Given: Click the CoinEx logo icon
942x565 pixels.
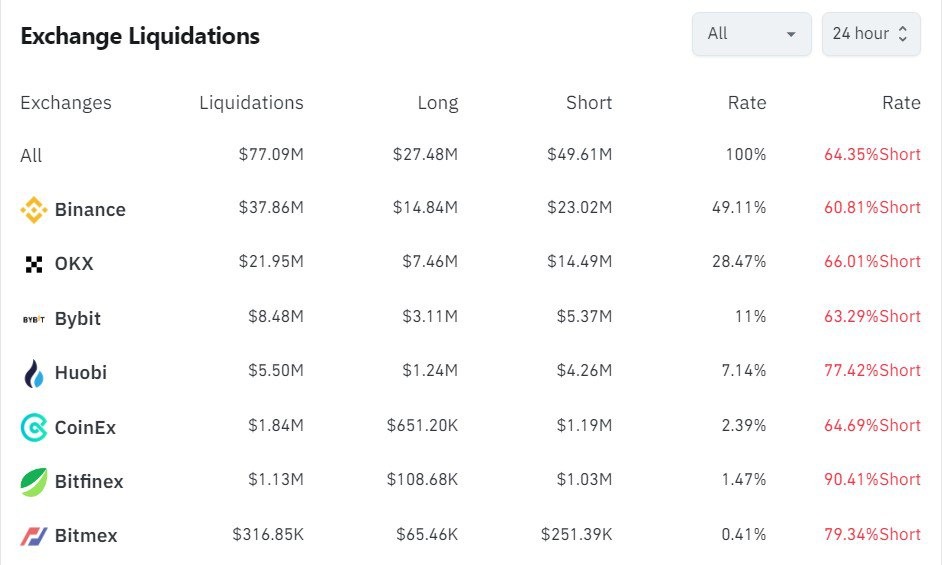Looking at the screenshot, I should point(34,428).
